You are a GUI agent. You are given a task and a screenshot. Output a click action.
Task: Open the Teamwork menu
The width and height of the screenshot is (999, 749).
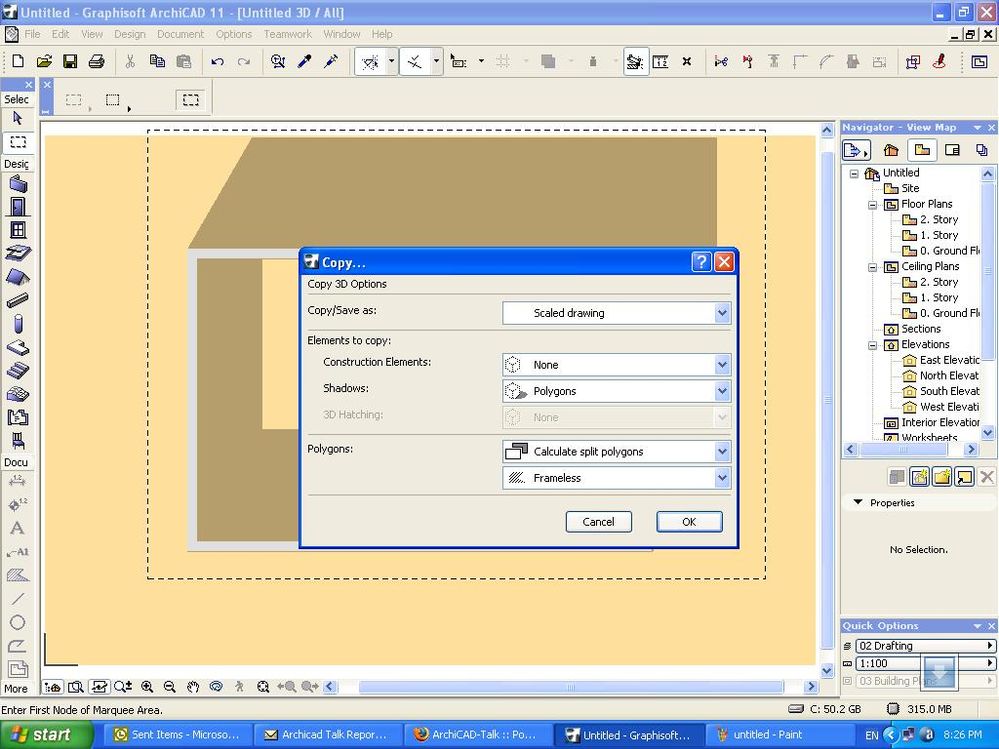288,34
